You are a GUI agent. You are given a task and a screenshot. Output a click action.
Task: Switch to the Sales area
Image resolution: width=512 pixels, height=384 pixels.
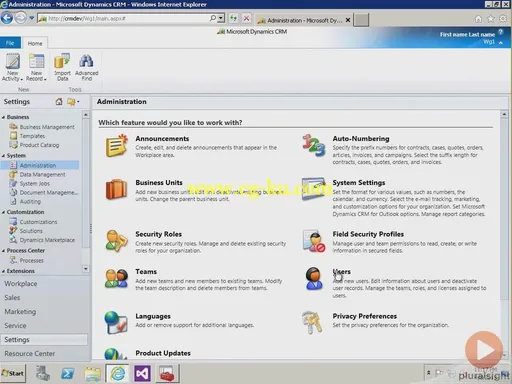click(12, 298)
